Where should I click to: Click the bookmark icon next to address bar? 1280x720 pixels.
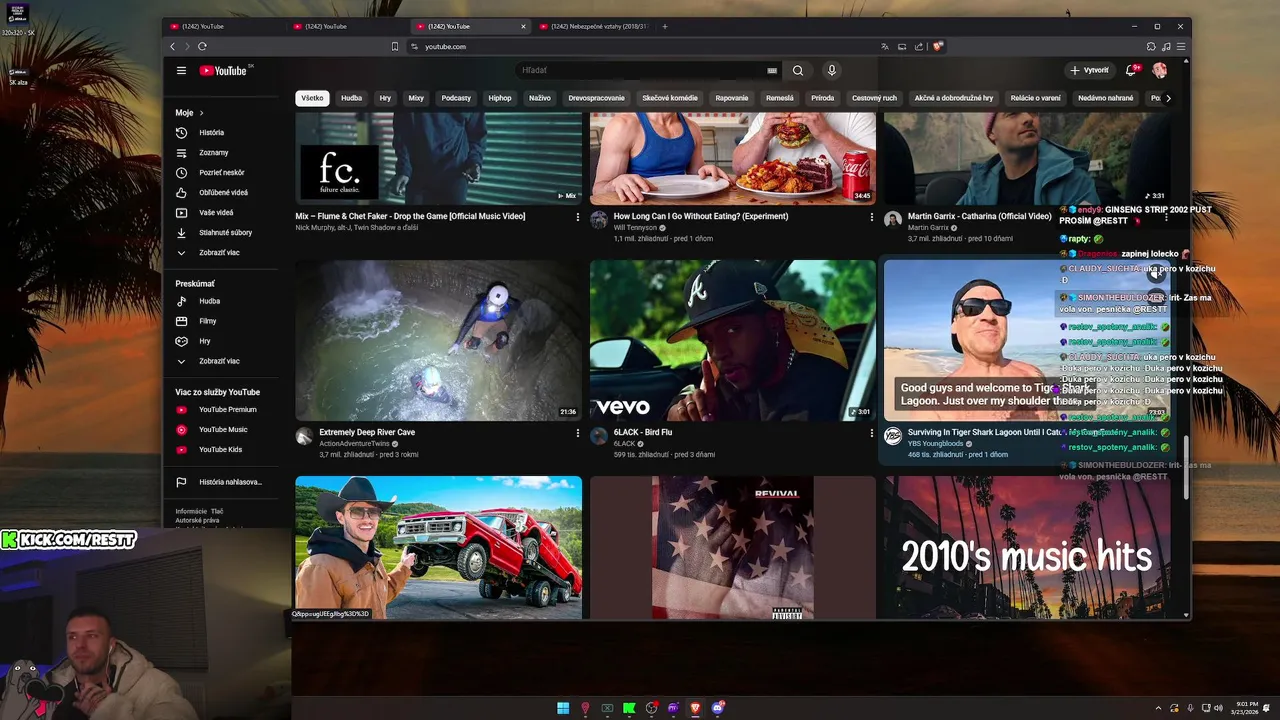point(395,46)
